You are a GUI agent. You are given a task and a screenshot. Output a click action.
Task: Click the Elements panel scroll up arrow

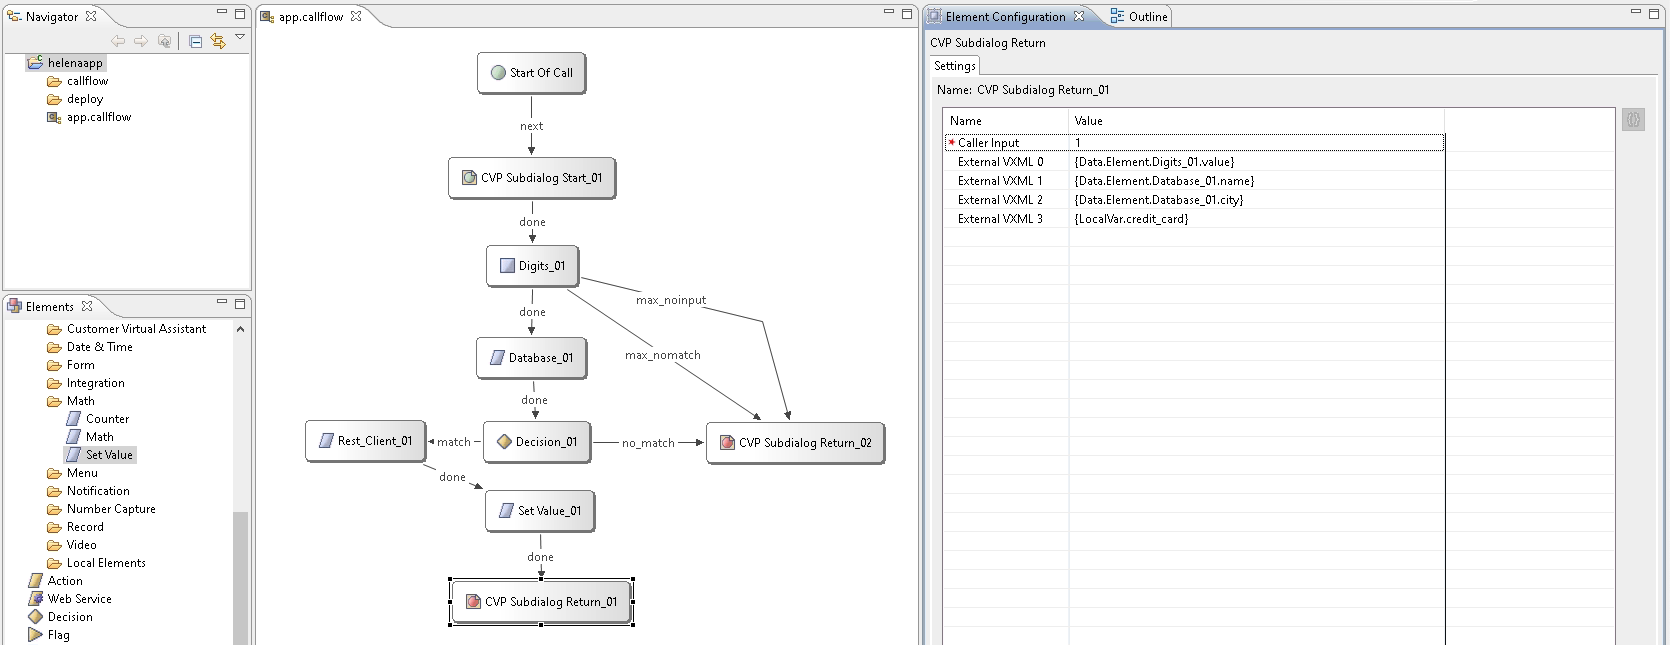(x=240, y=329)
